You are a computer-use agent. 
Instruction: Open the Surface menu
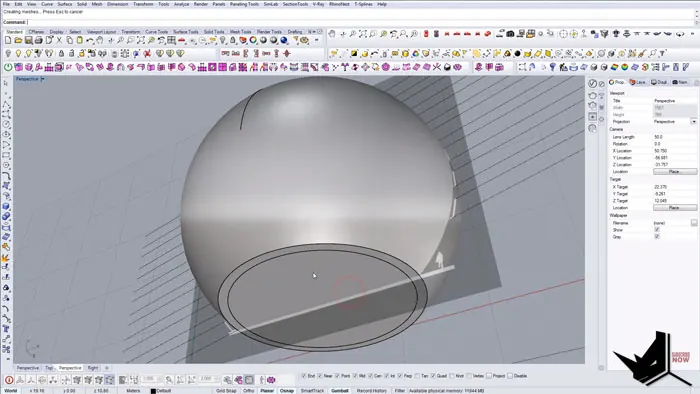coord(64,4)
